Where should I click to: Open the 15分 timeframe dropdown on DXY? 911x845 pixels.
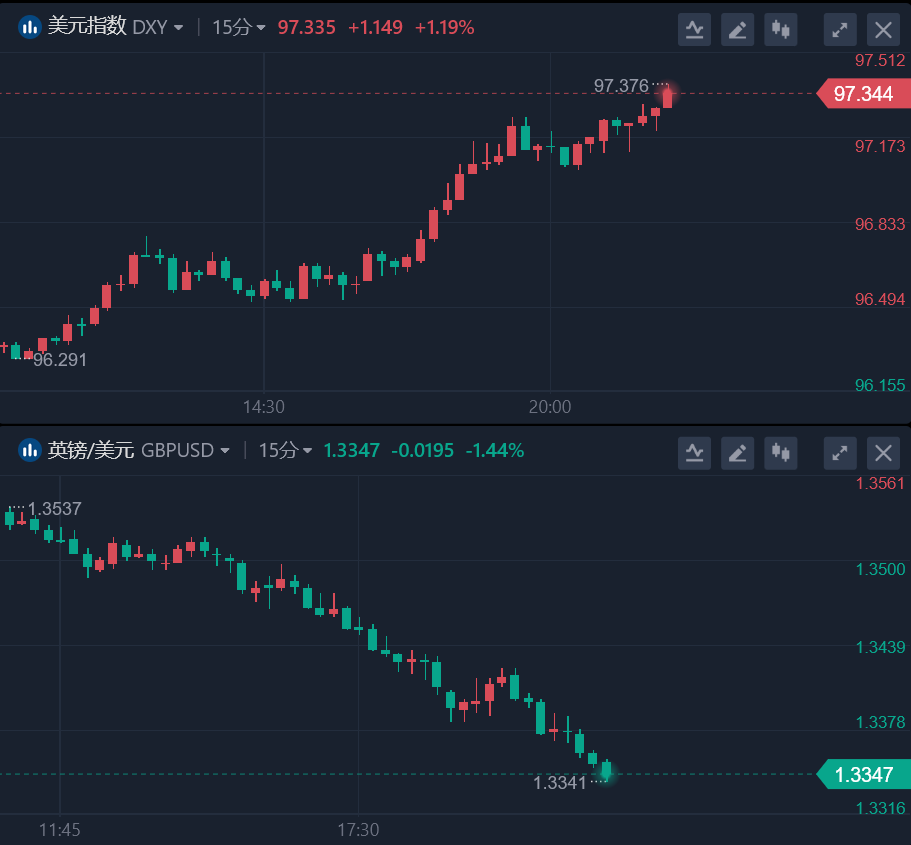coord(239,27)
